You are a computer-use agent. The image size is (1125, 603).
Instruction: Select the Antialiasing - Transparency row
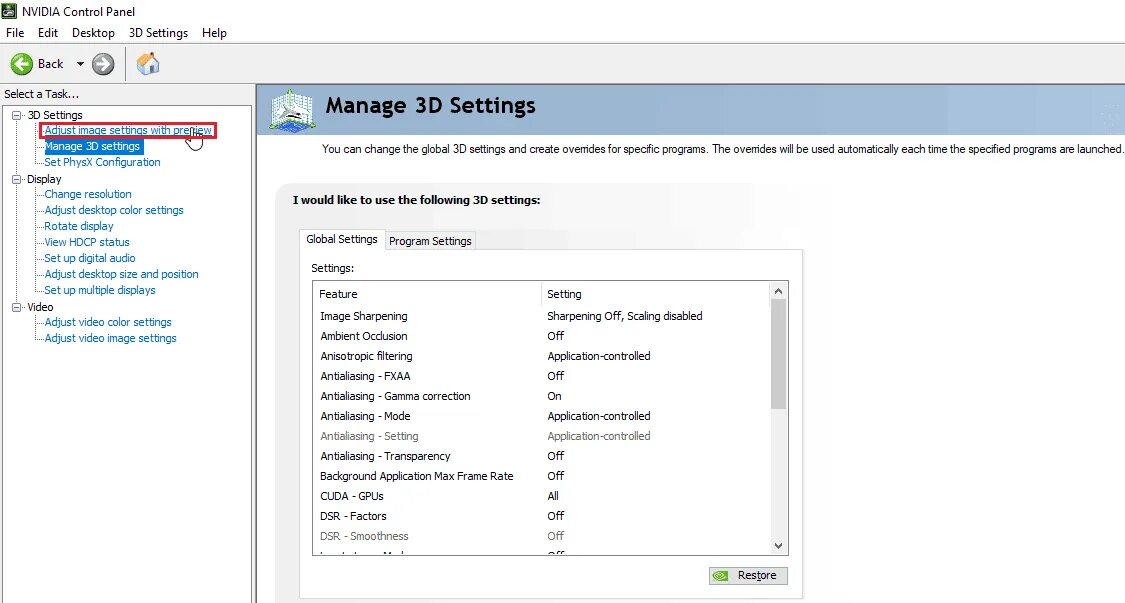[x=541, y=457]
